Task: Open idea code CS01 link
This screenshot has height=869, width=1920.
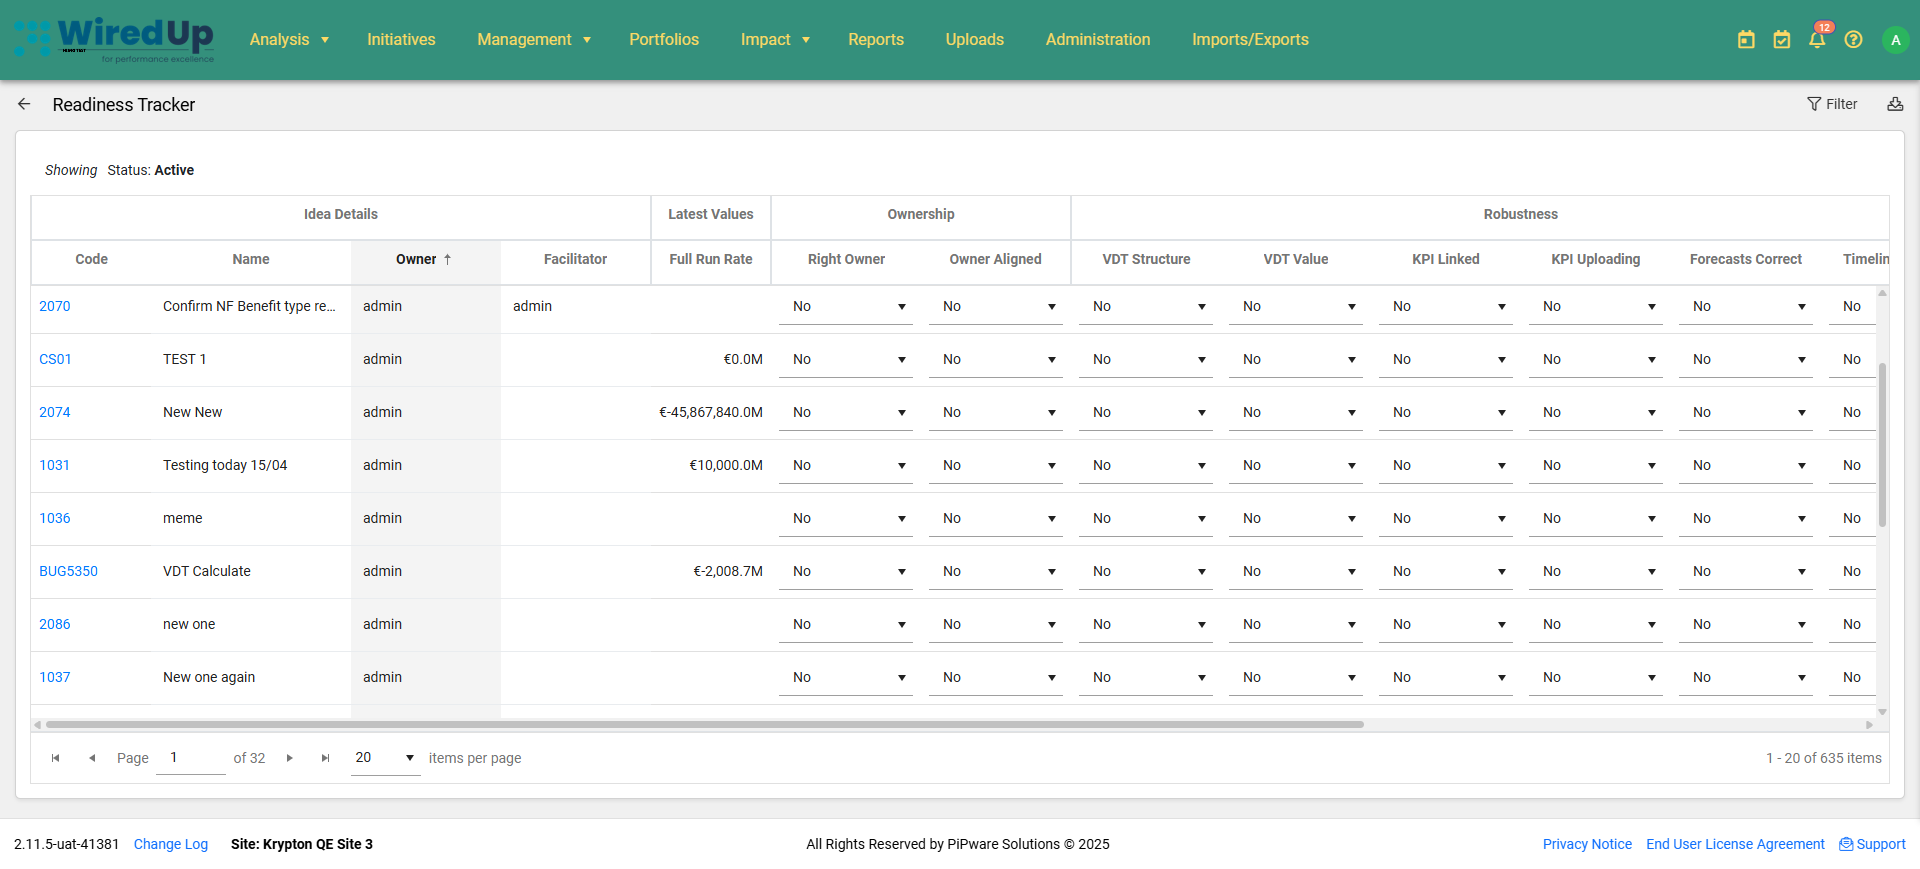Action: pyautogui.click(x=55, y=359)
